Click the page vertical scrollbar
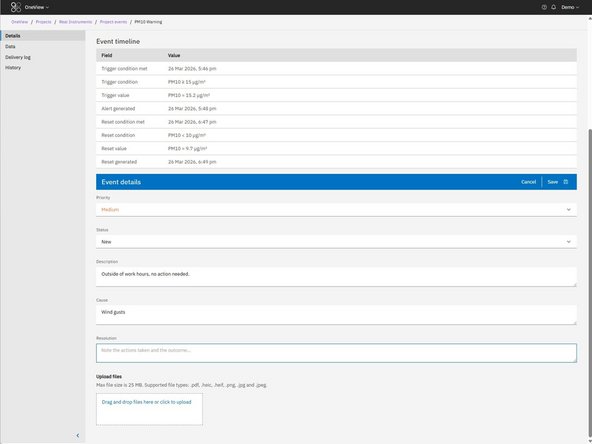The height and width of the screenshot is (444, 592). pyautogui.click(x=590, y=283)
